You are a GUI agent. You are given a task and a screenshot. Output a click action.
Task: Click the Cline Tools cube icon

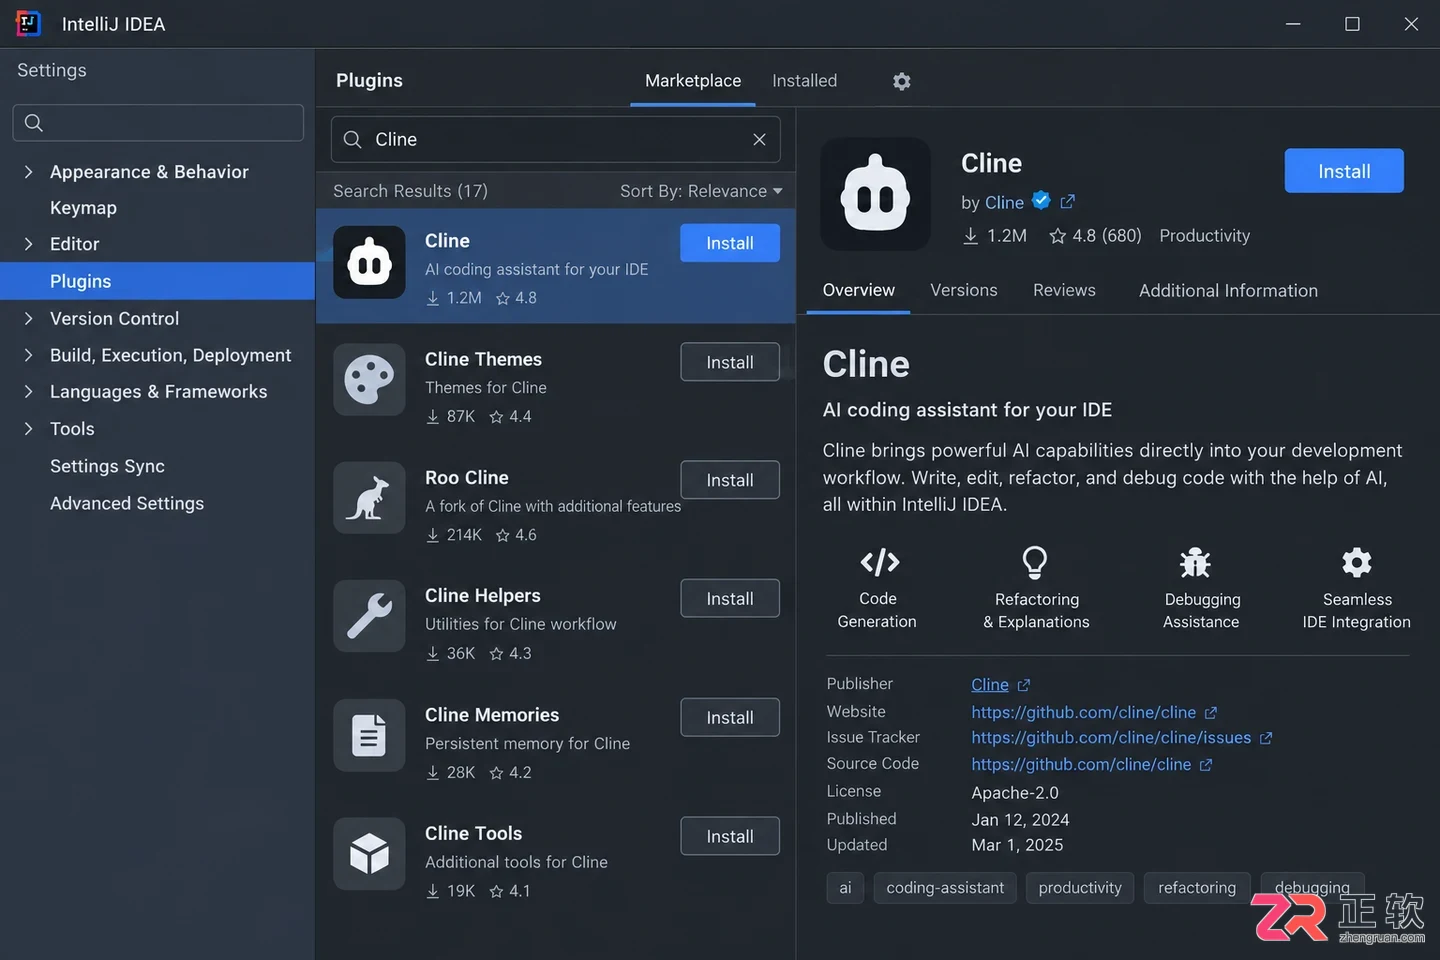[x=369, y=854]
